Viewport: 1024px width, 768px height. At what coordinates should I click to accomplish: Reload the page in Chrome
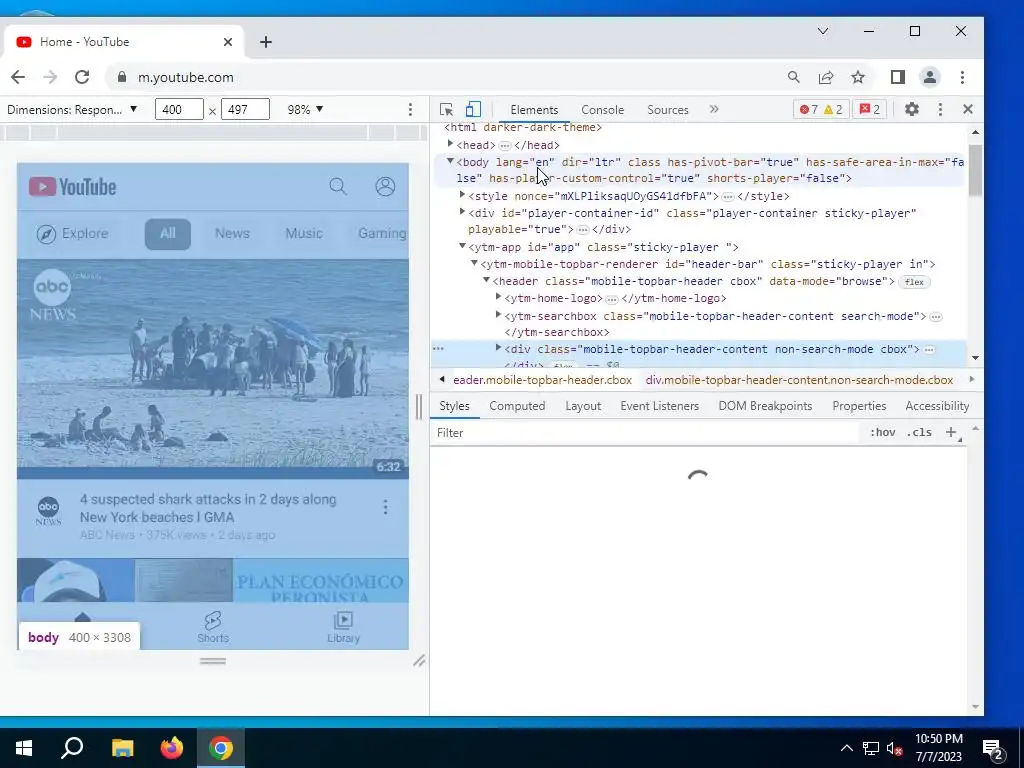pos(82,77)
